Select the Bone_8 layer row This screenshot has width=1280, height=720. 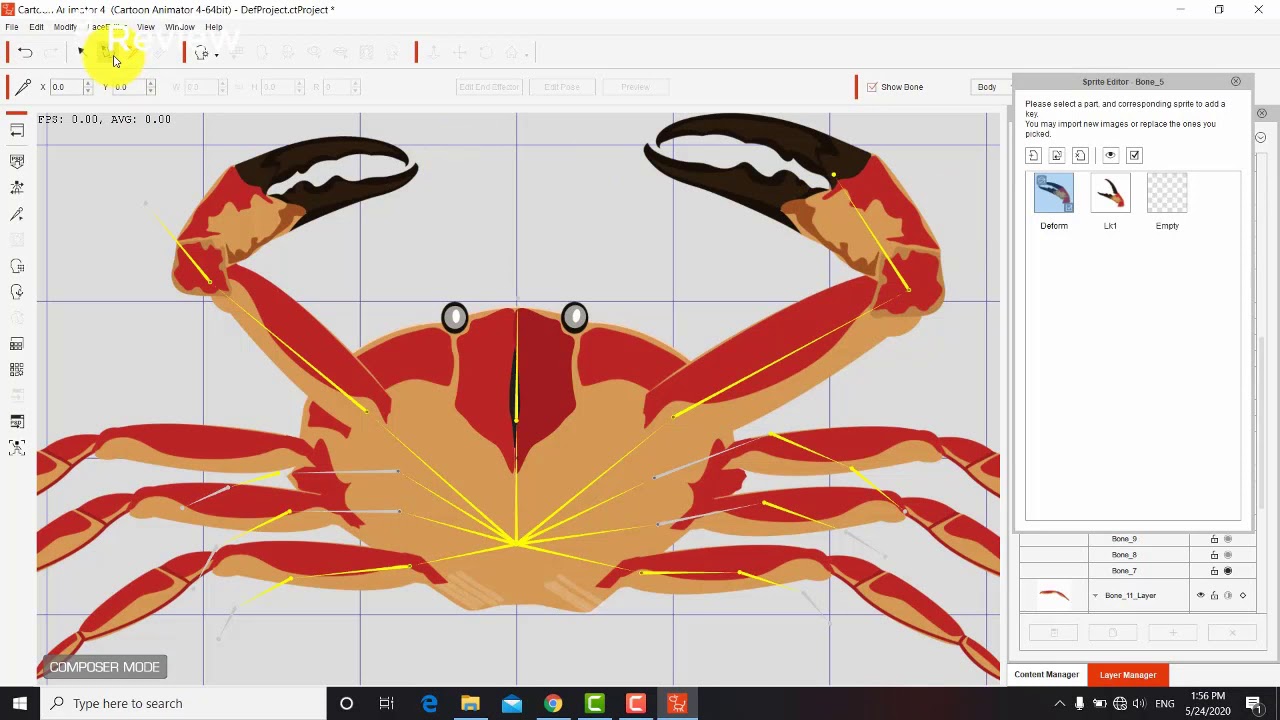1136,555
